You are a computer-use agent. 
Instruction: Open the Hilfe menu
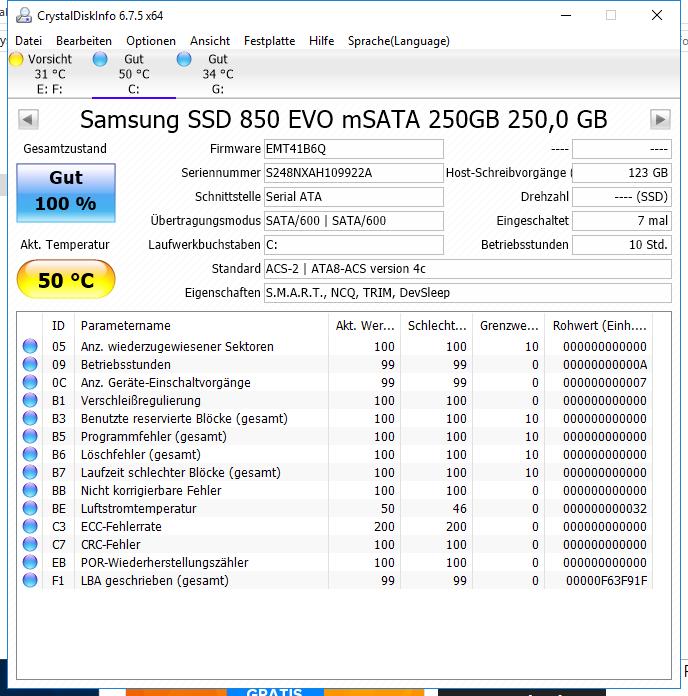tap(321, 41)
